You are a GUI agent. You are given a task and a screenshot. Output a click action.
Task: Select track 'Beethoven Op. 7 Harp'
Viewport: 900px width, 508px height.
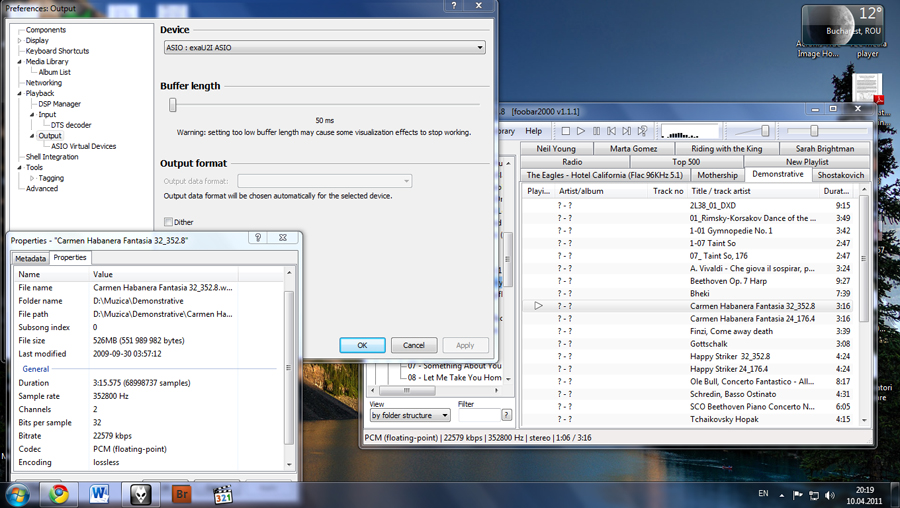click(728, 281)
